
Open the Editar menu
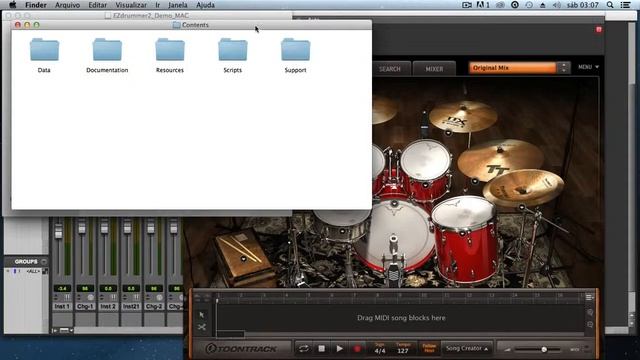pyautogui.click(x=98, y=5)
